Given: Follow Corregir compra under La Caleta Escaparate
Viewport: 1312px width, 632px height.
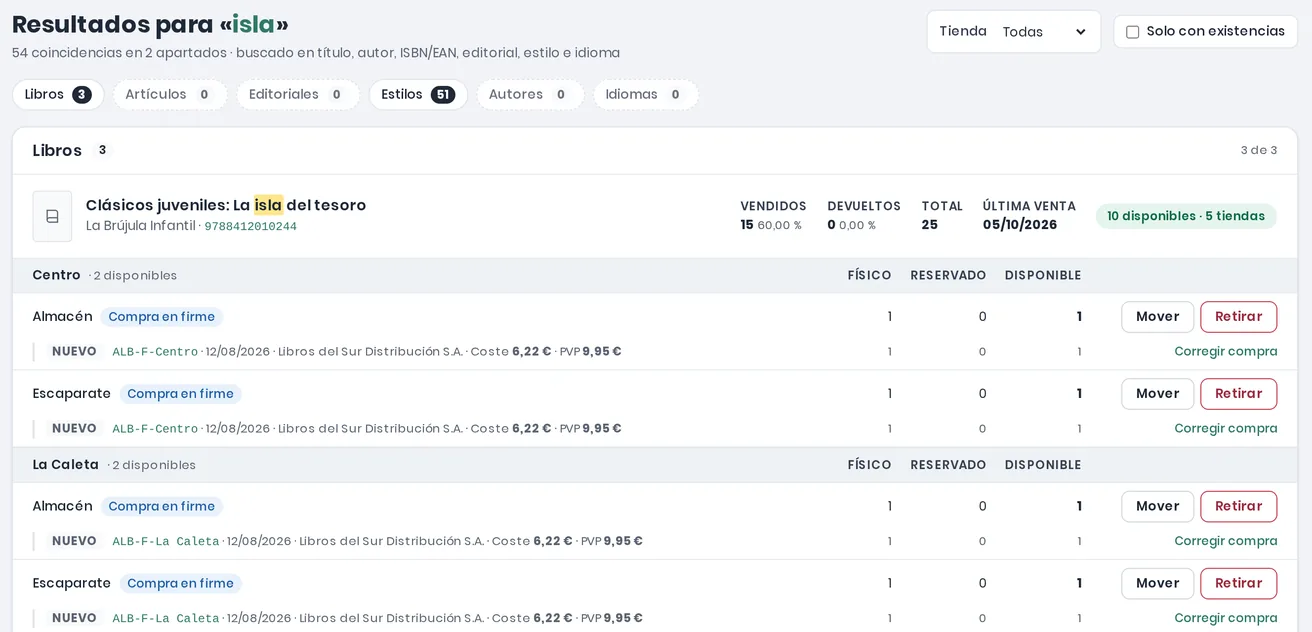Looking at the screenshot, I should pyautogui.click(x=1225, y=618).
